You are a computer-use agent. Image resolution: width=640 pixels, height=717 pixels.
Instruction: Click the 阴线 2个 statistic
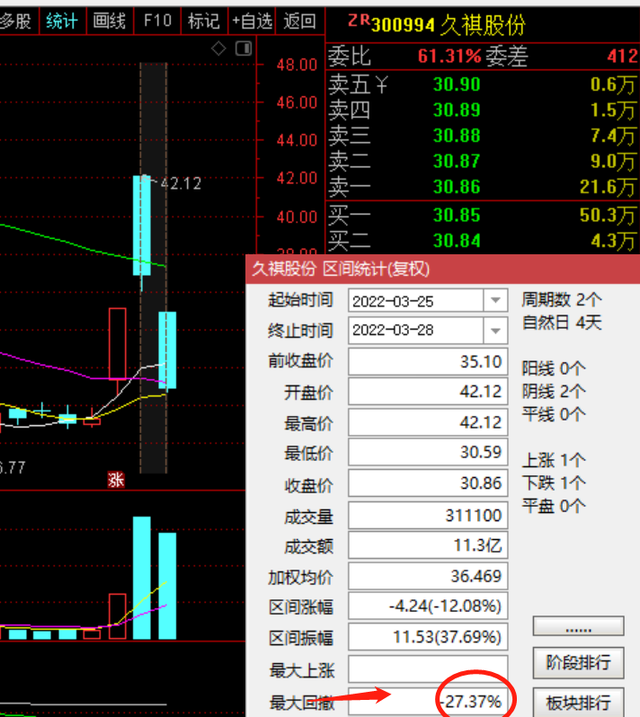pyautogui.click(x=554, y=391)
